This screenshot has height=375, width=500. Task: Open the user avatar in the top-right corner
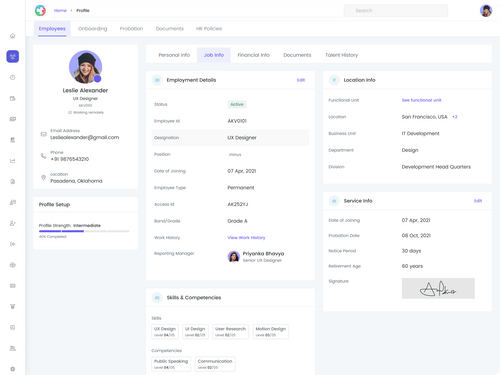[x=486, y=11]
